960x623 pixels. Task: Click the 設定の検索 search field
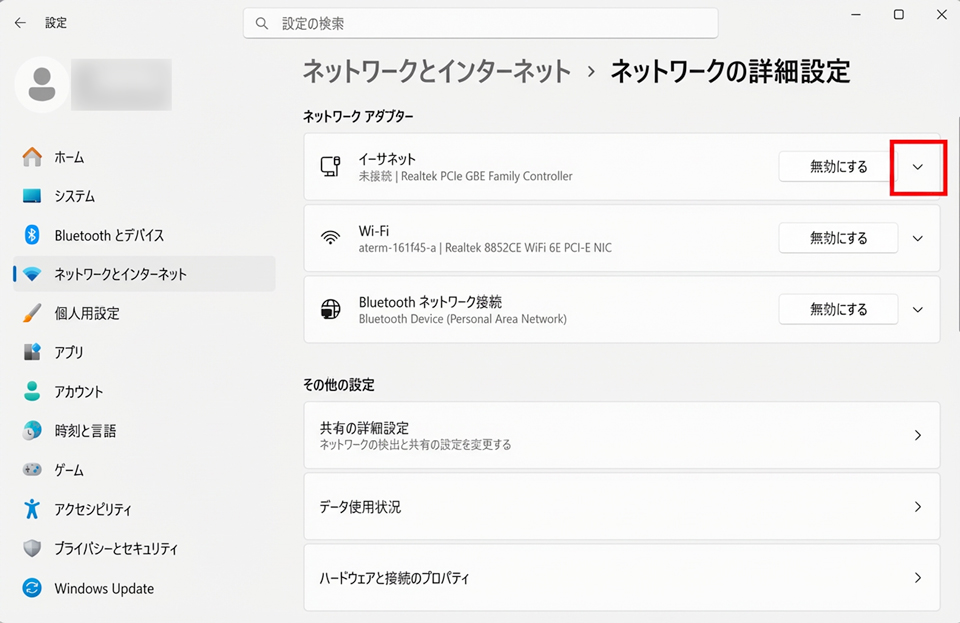coord(480,22)
